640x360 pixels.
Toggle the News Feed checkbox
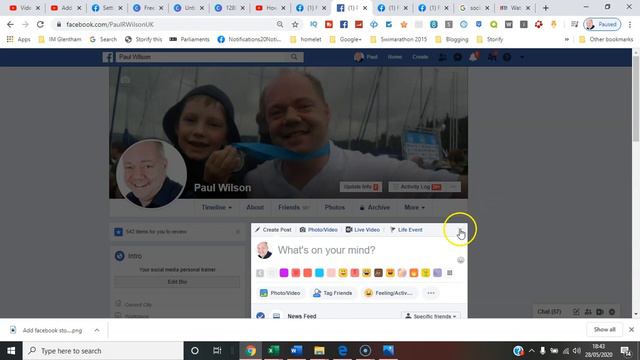click(260, 316)
